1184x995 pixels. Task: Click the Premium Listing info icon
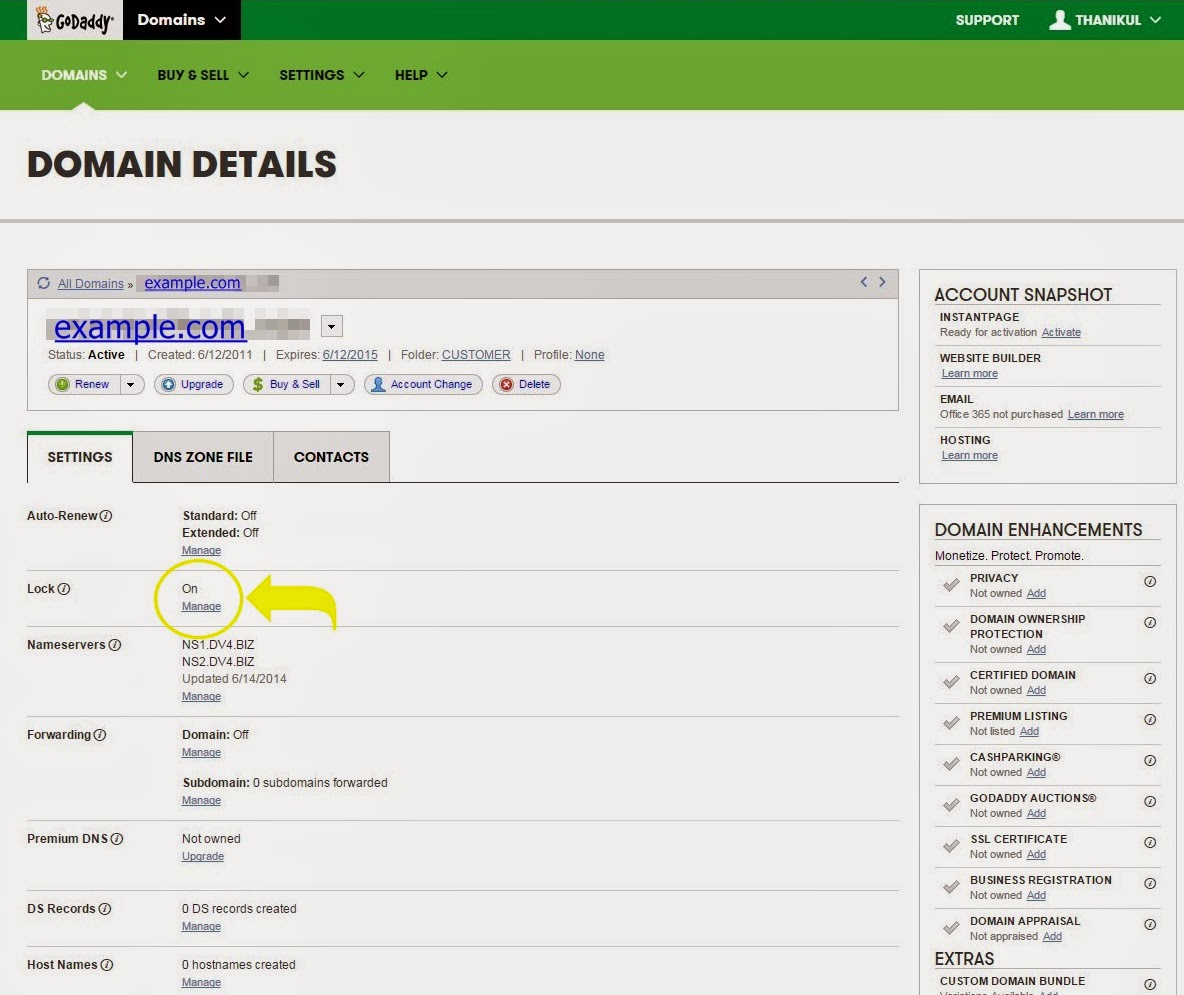(1149, 719)
